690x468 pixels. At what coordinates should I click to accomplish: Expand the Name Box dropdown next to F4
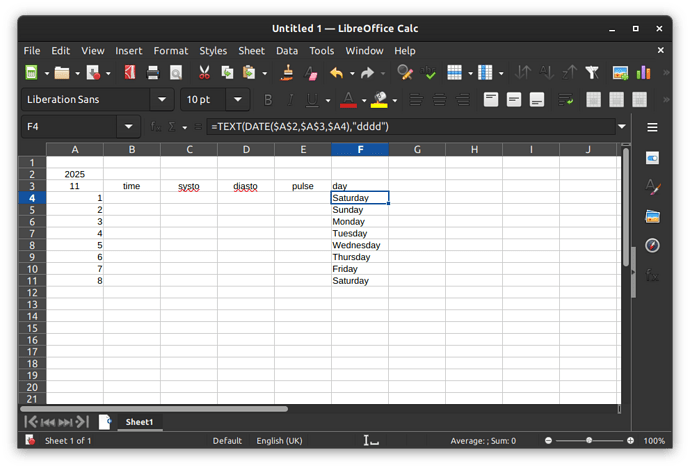(129, 127)
